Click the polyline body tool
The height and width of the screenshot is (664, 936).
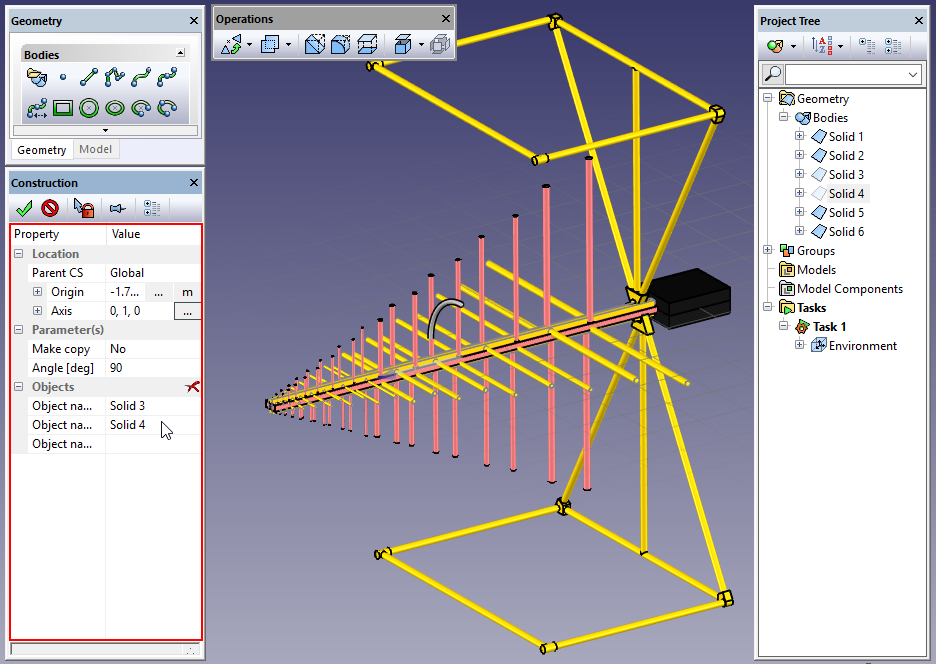coord(115,77)
